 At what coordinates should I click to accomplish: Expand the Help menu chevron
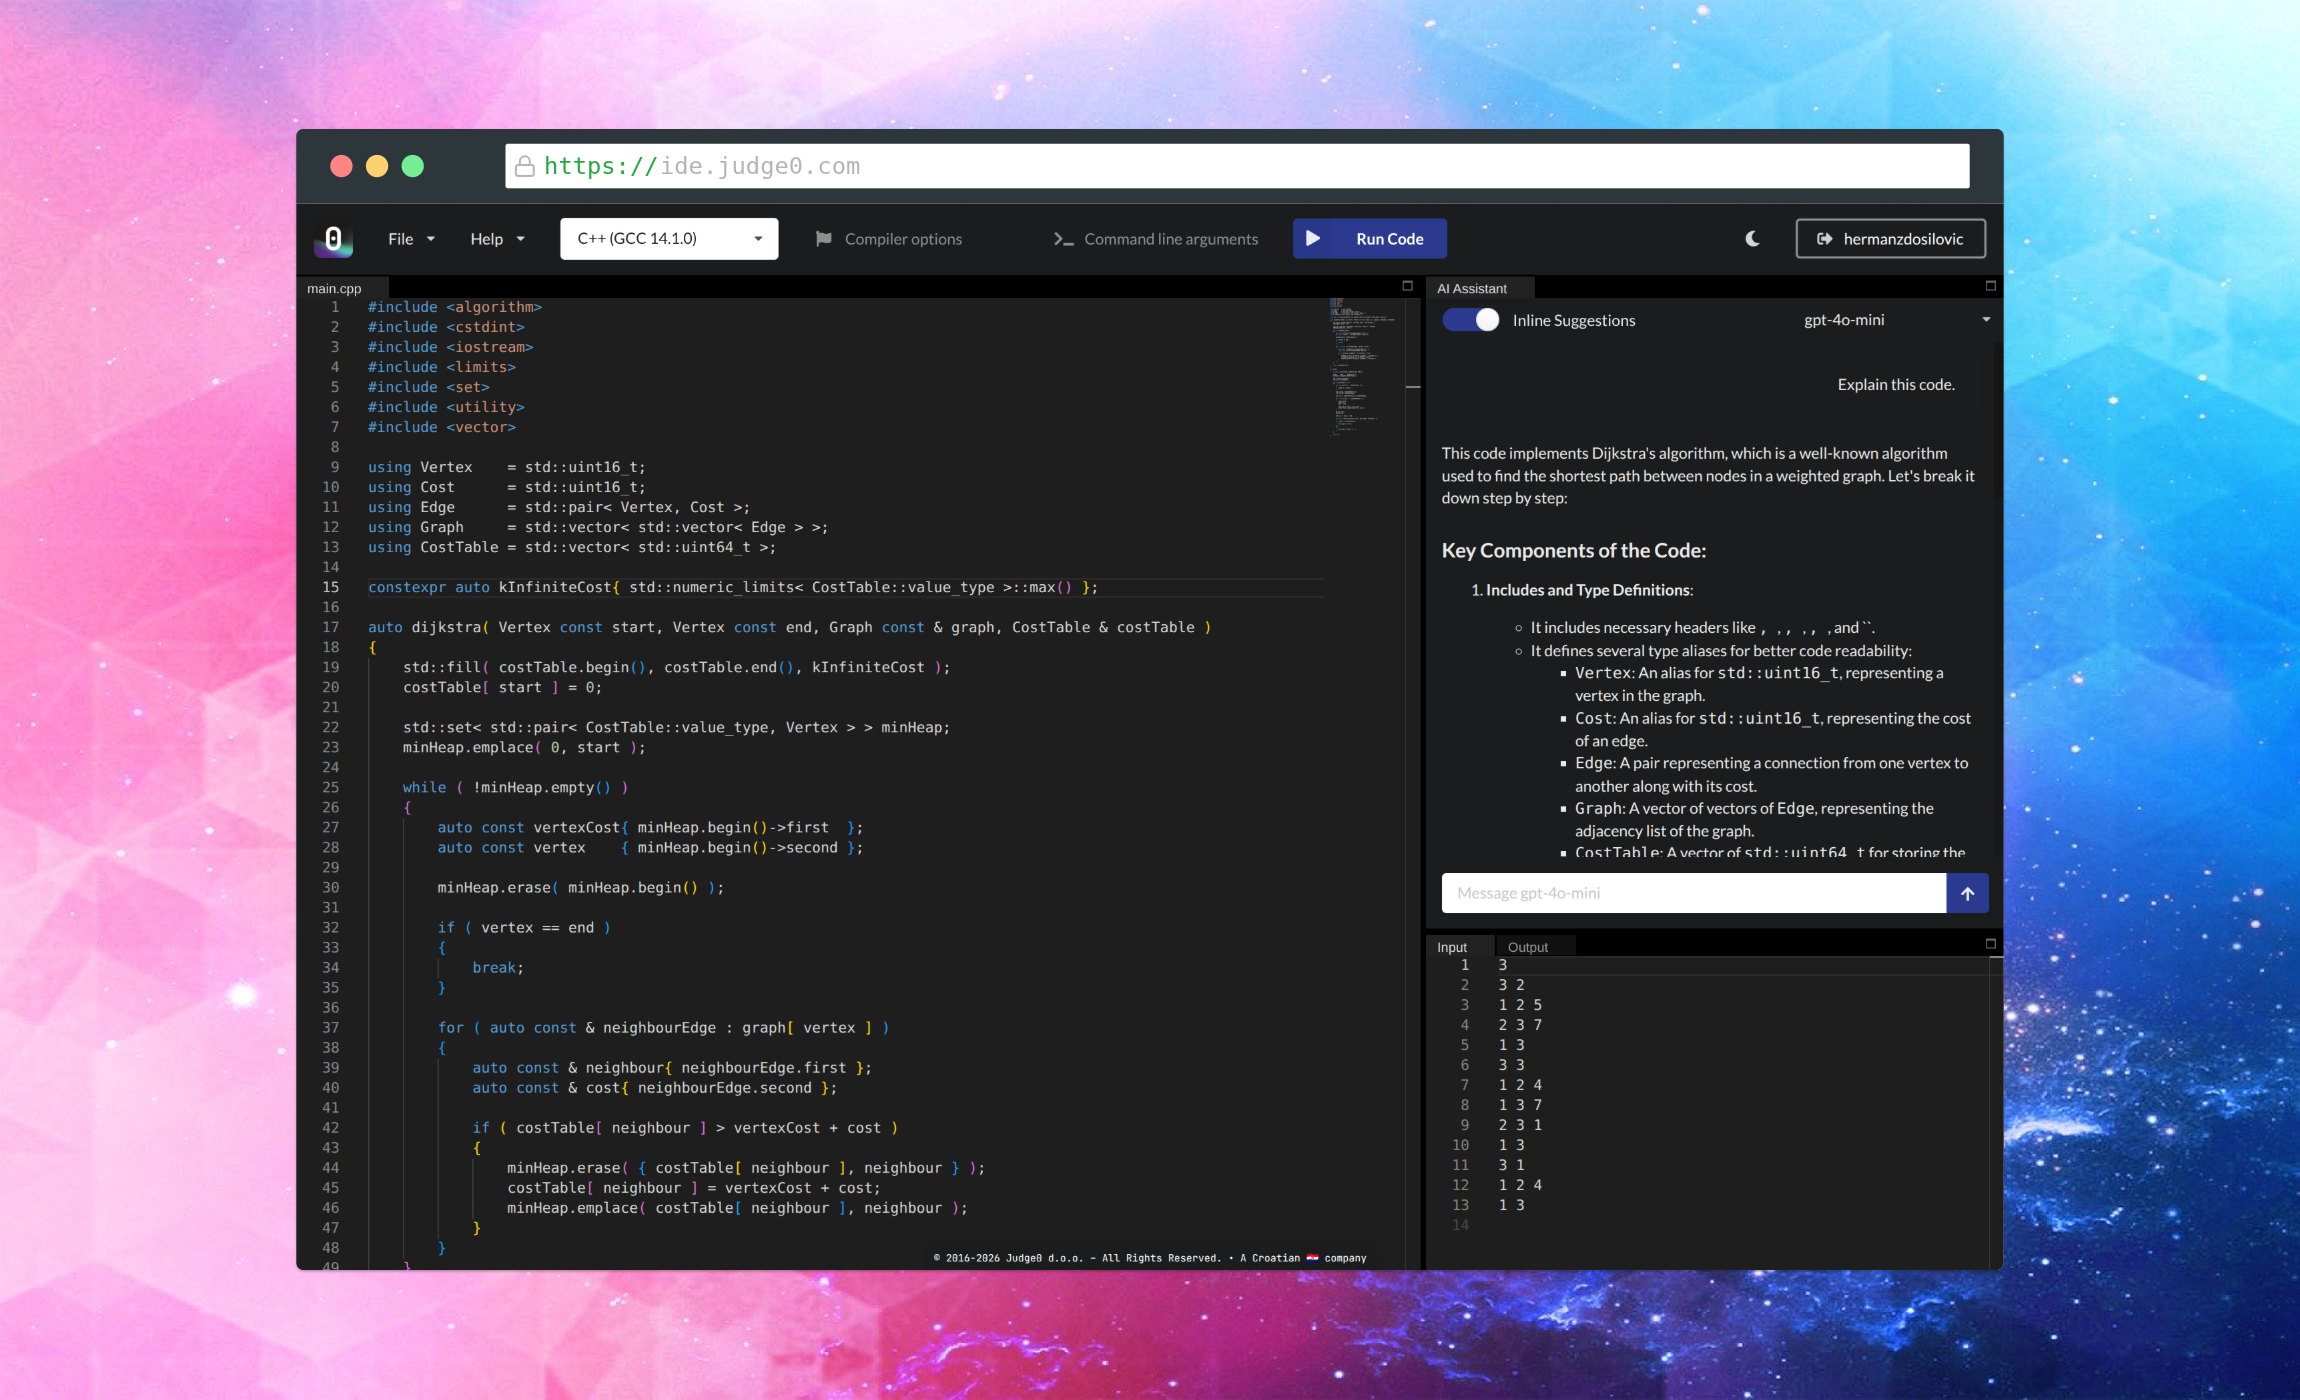point(520,239)
